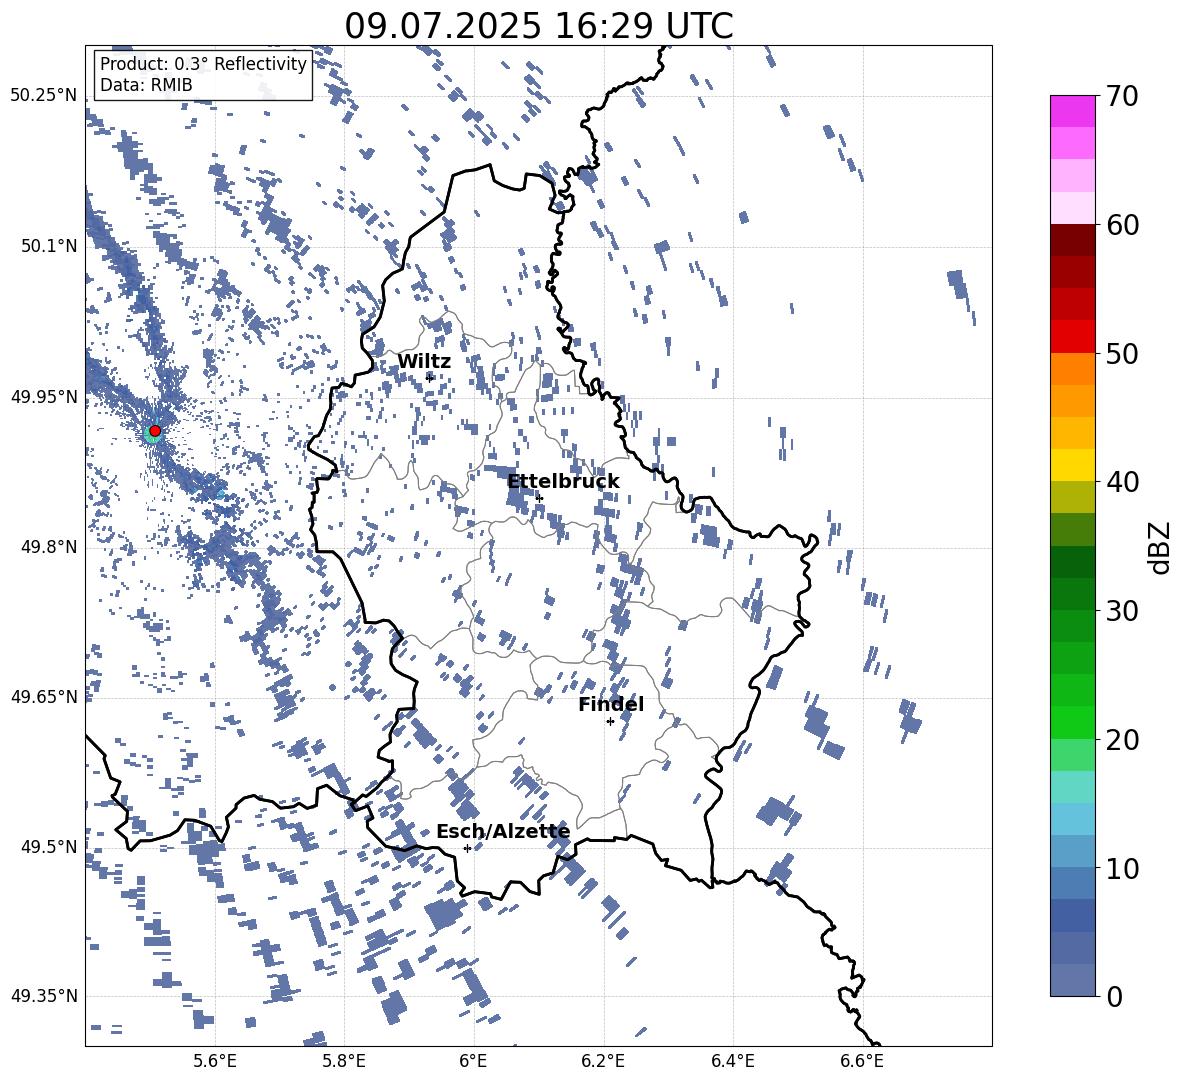Click the colorbar tick value 30

1122,611
